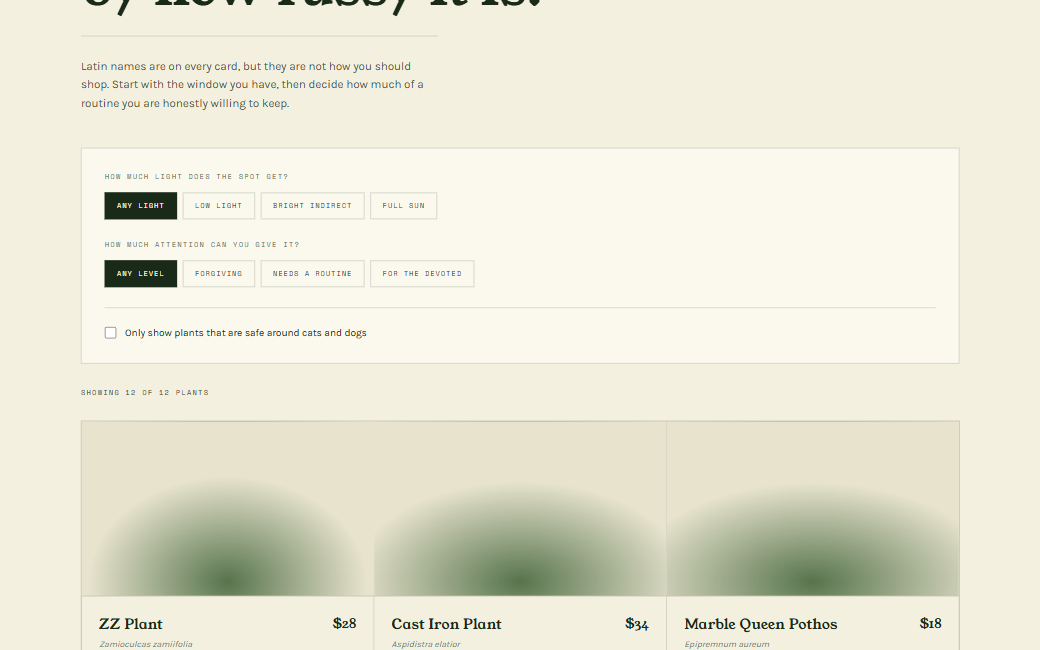Click the Cast Iron Plant title
Screen dimensions: 1040x650
click(446, 624)
